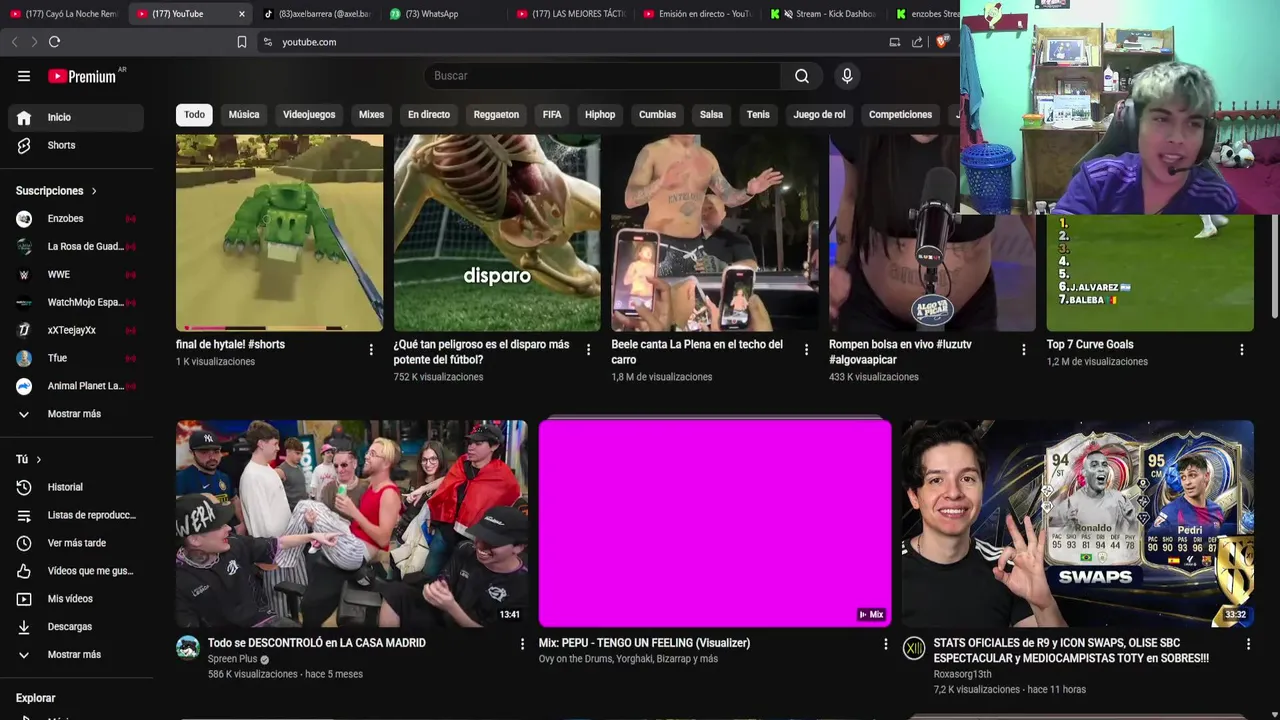Click browser share icon

(x=917, y=42)
